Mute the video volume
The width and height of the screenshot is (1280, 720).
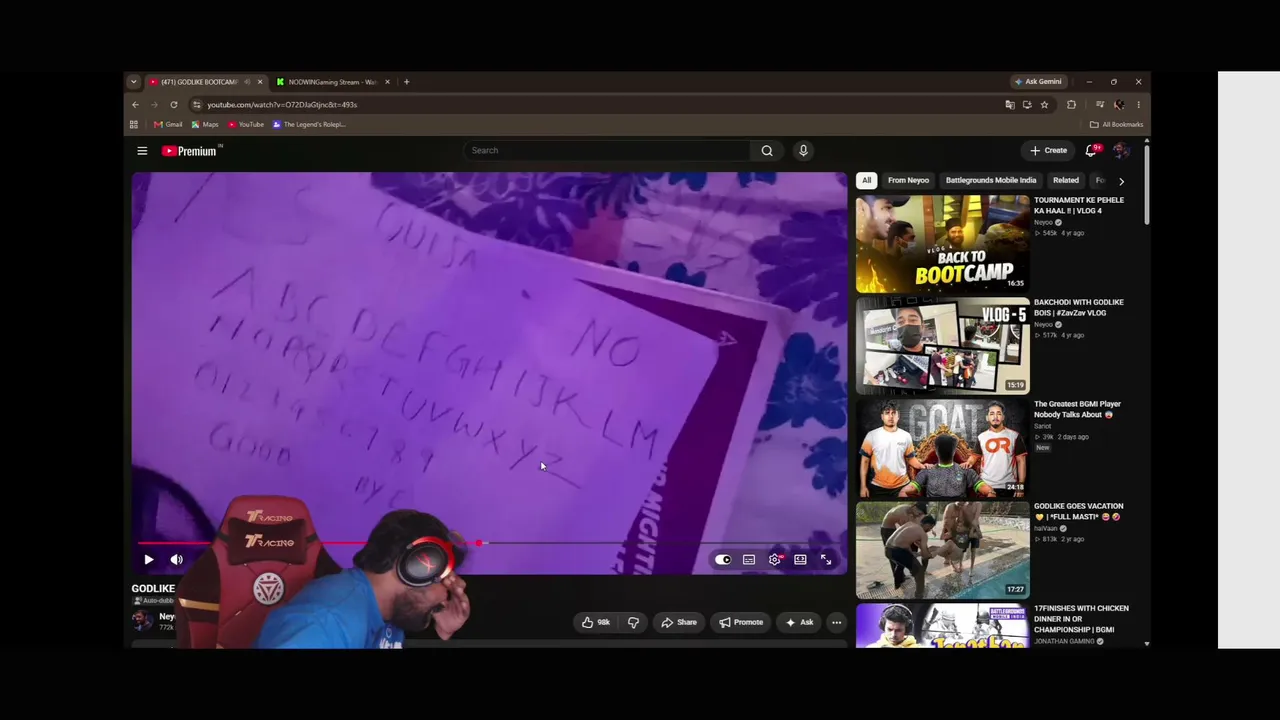(x=176, y=560)
